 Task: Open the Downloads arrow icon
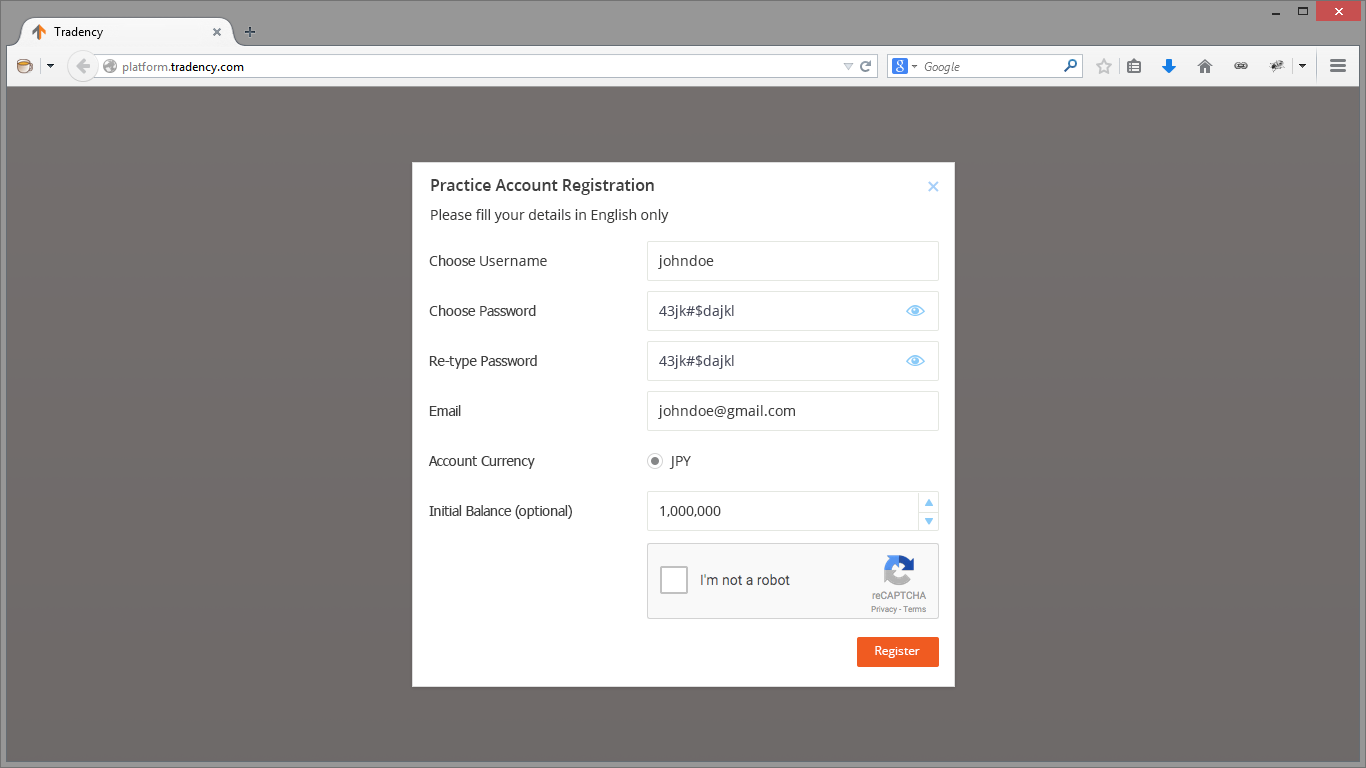click(x=1169, y=67)
